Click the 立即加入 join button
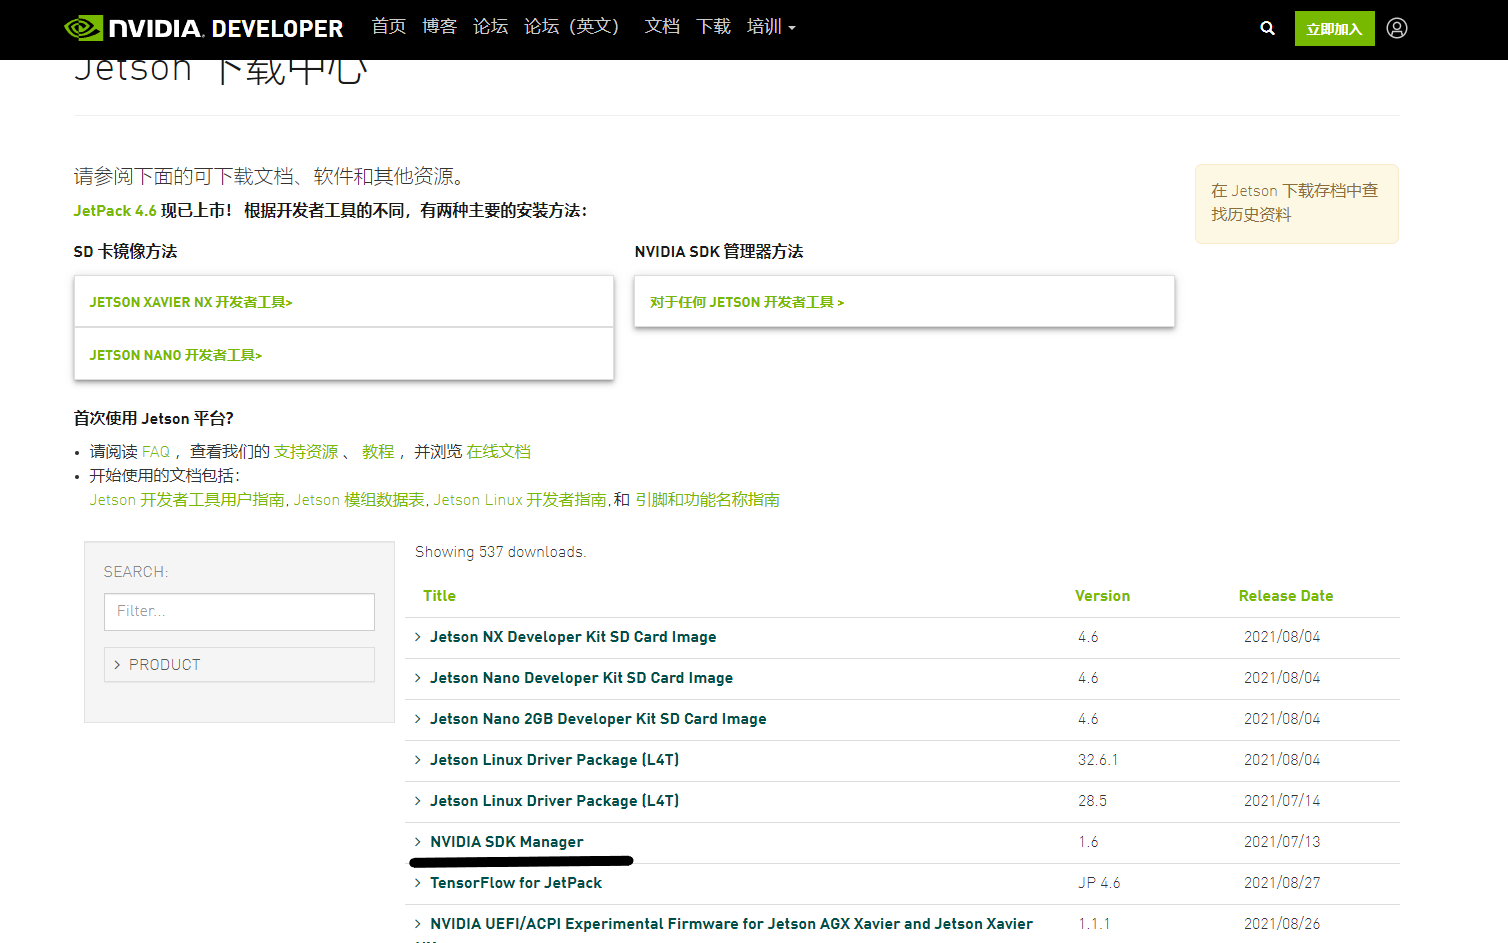This screenshot has width=1508, height=943. [1334, 28]
